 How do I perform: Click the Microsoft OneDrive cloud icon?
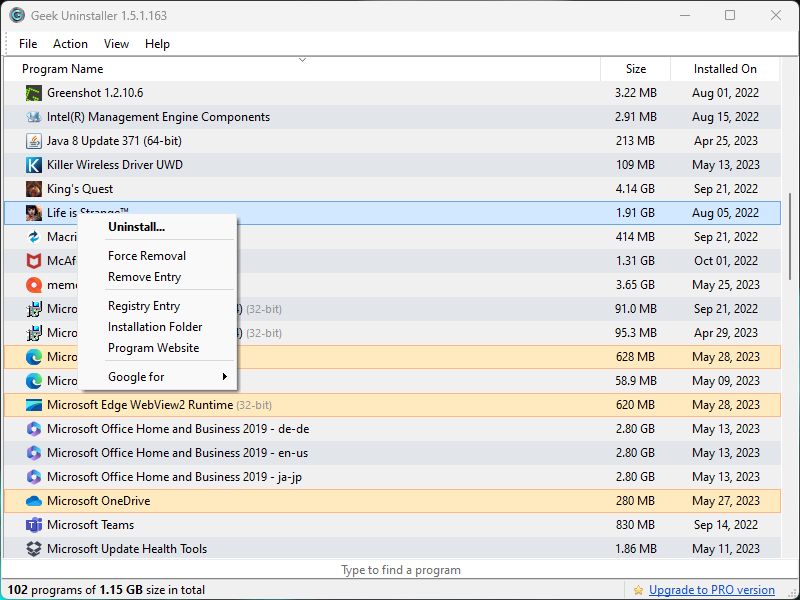34,501
